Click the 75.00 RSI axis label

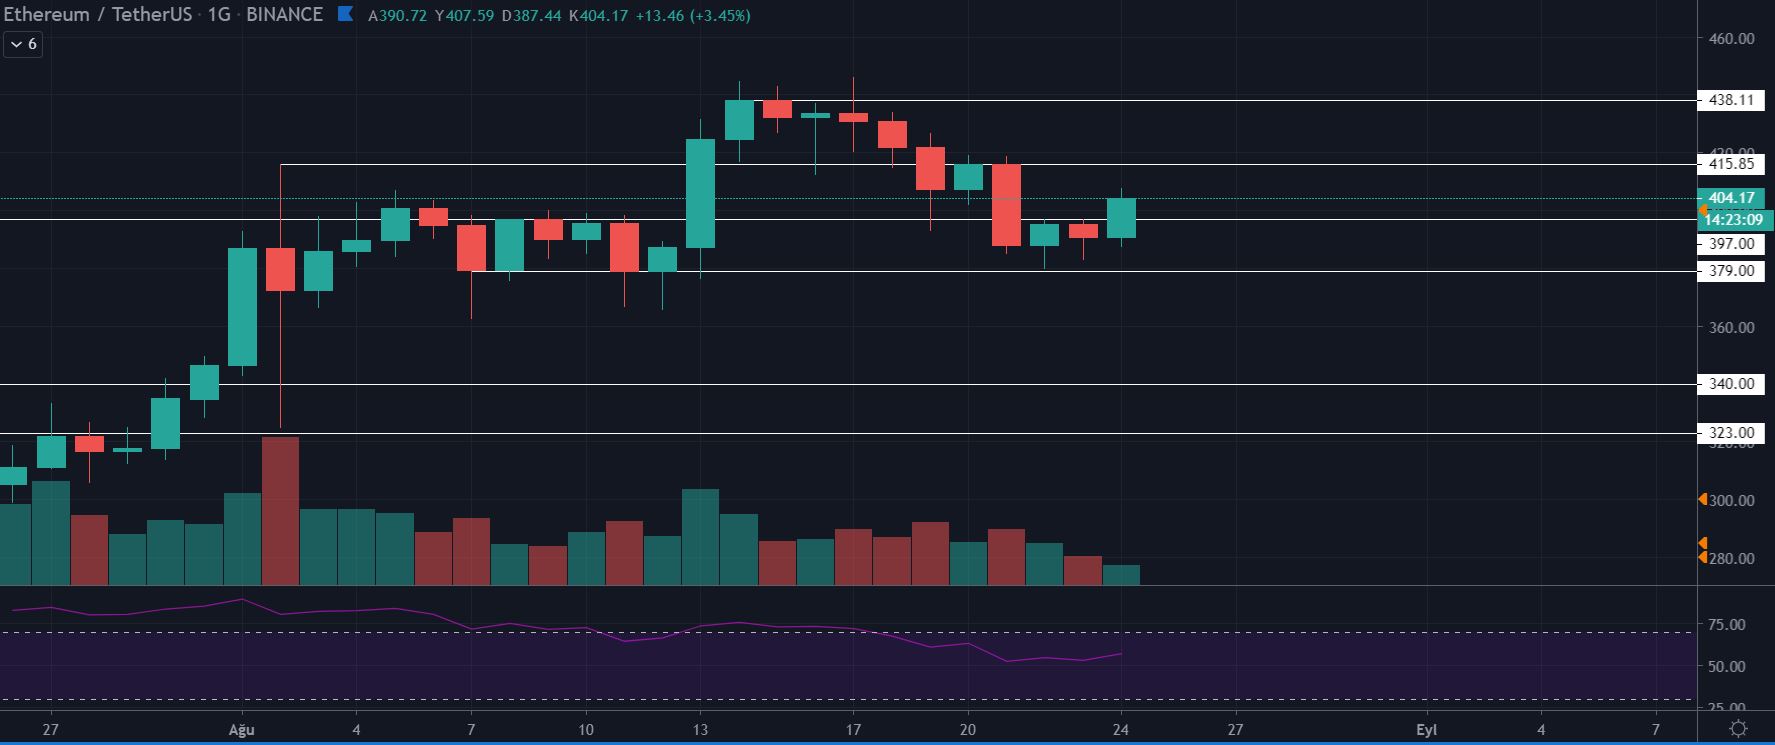tap(1727, 624)
